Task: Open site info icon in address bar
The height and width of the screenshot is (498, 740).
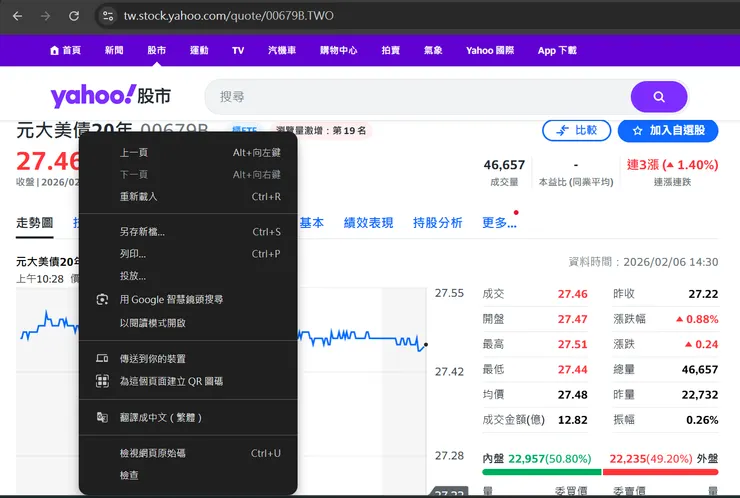Action: [108, 16]
